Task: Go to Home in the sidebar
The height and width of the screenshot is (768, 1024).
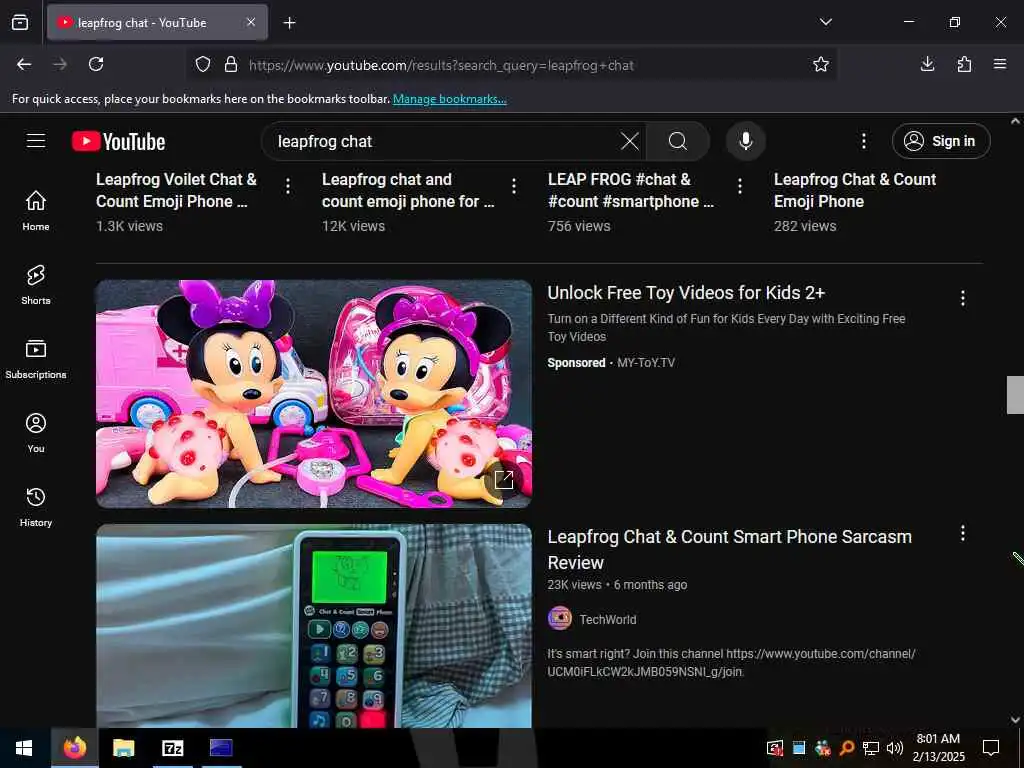Action: (x=36, y=210)
